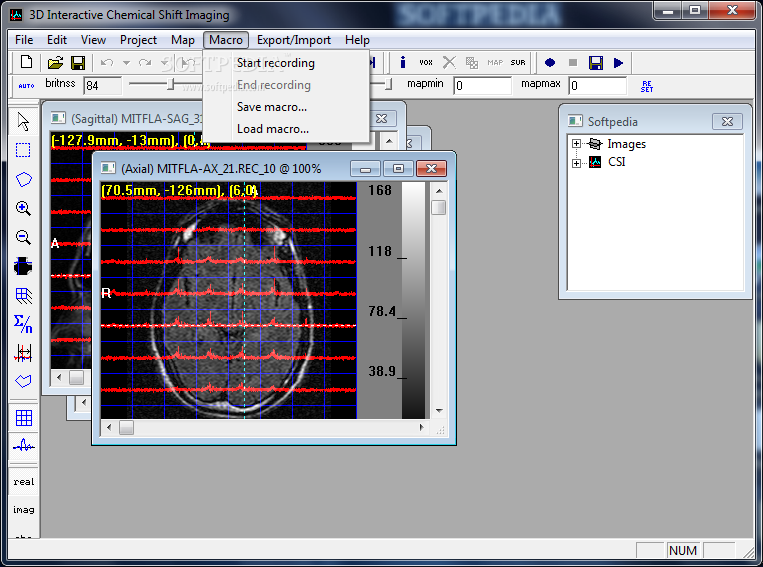
Task: Click the black-and-blue cross tool icon
Action: pyautogui.click(x=23, y=266)
